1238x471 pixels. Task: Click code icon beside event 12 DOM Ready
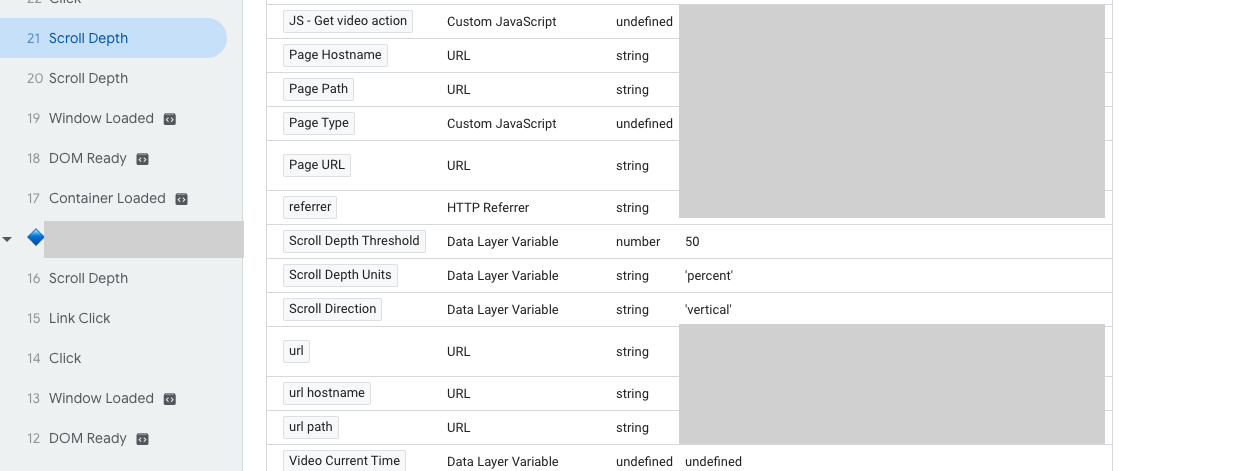coord(143,439)
